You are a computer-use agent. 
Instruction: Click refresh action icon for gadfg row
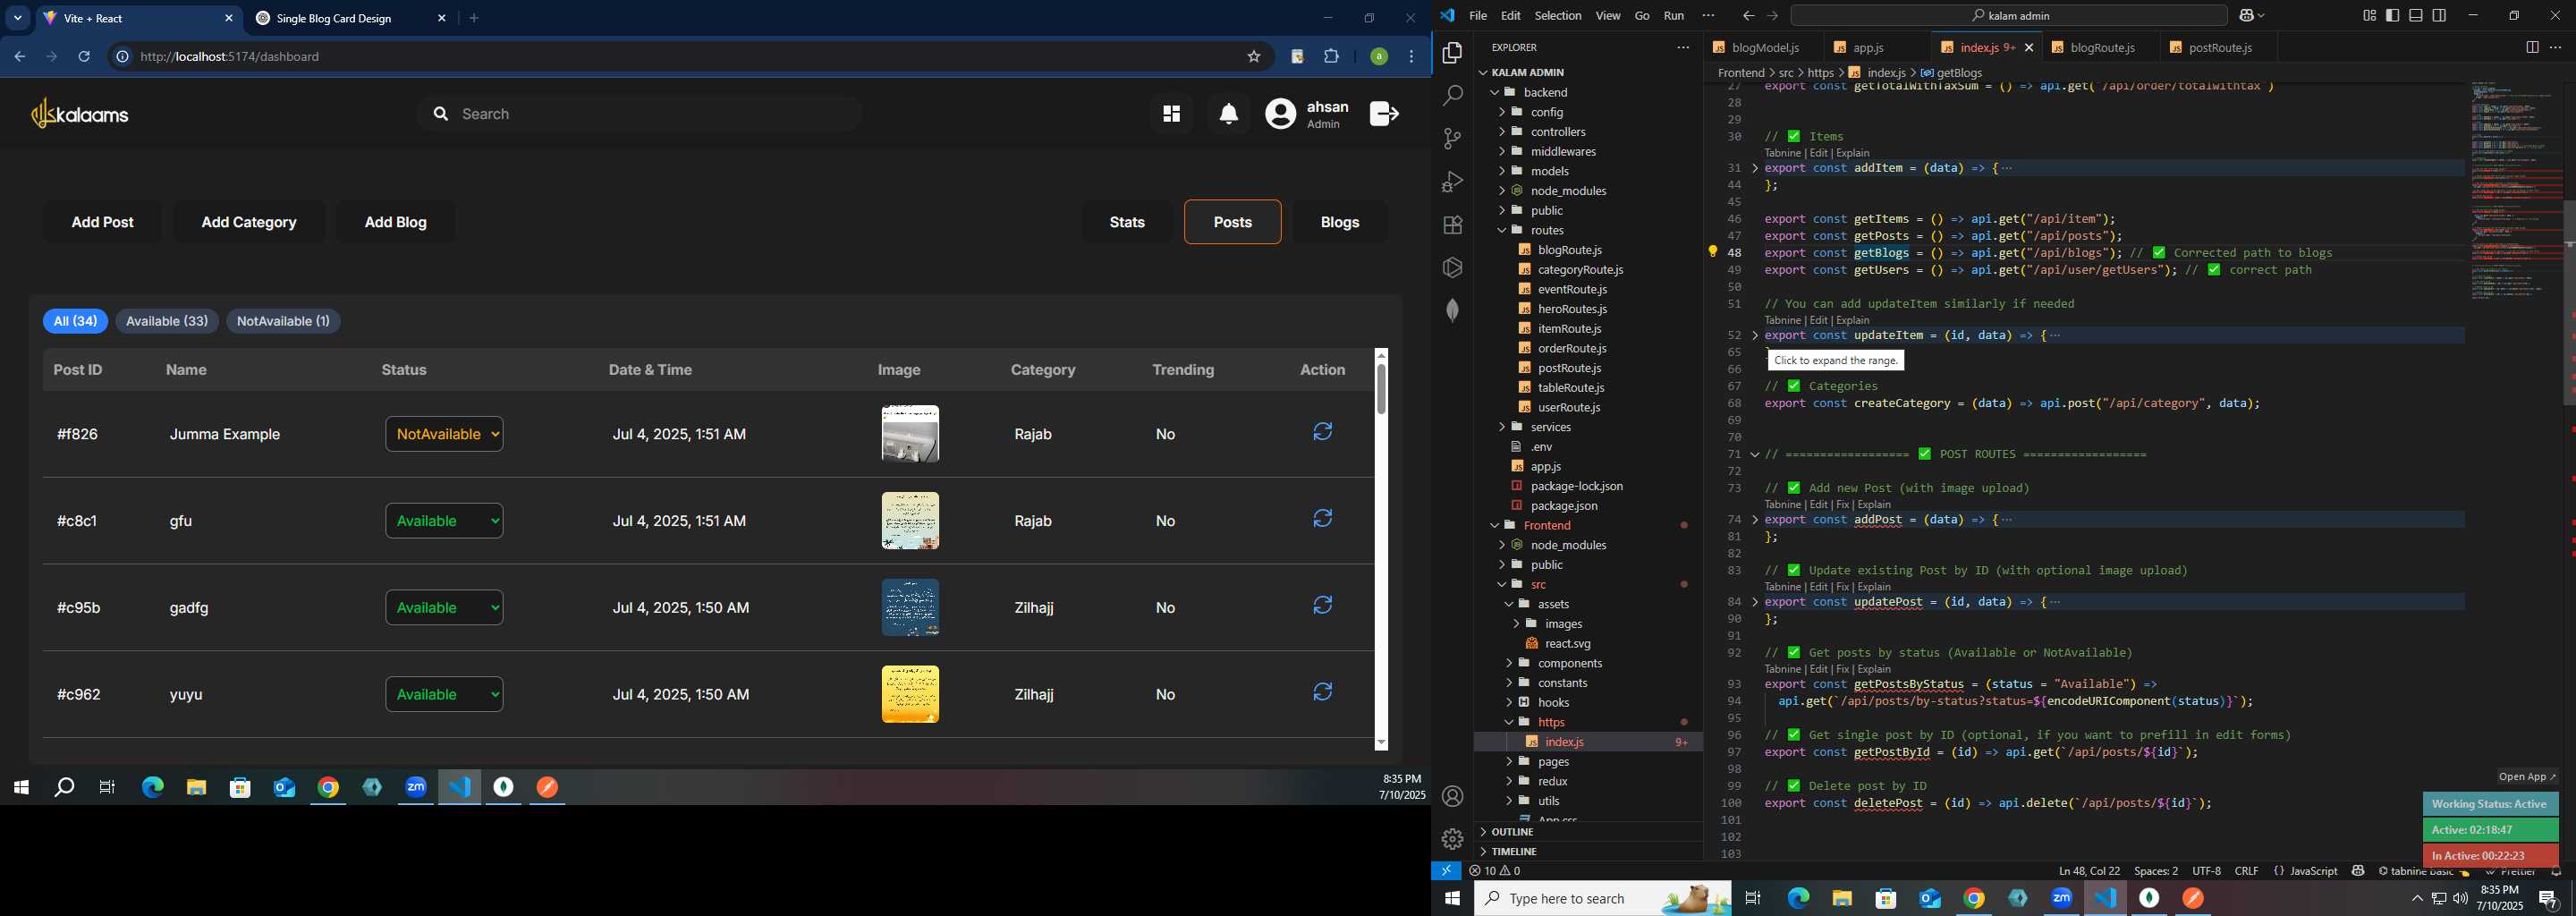pos(1322,606)
